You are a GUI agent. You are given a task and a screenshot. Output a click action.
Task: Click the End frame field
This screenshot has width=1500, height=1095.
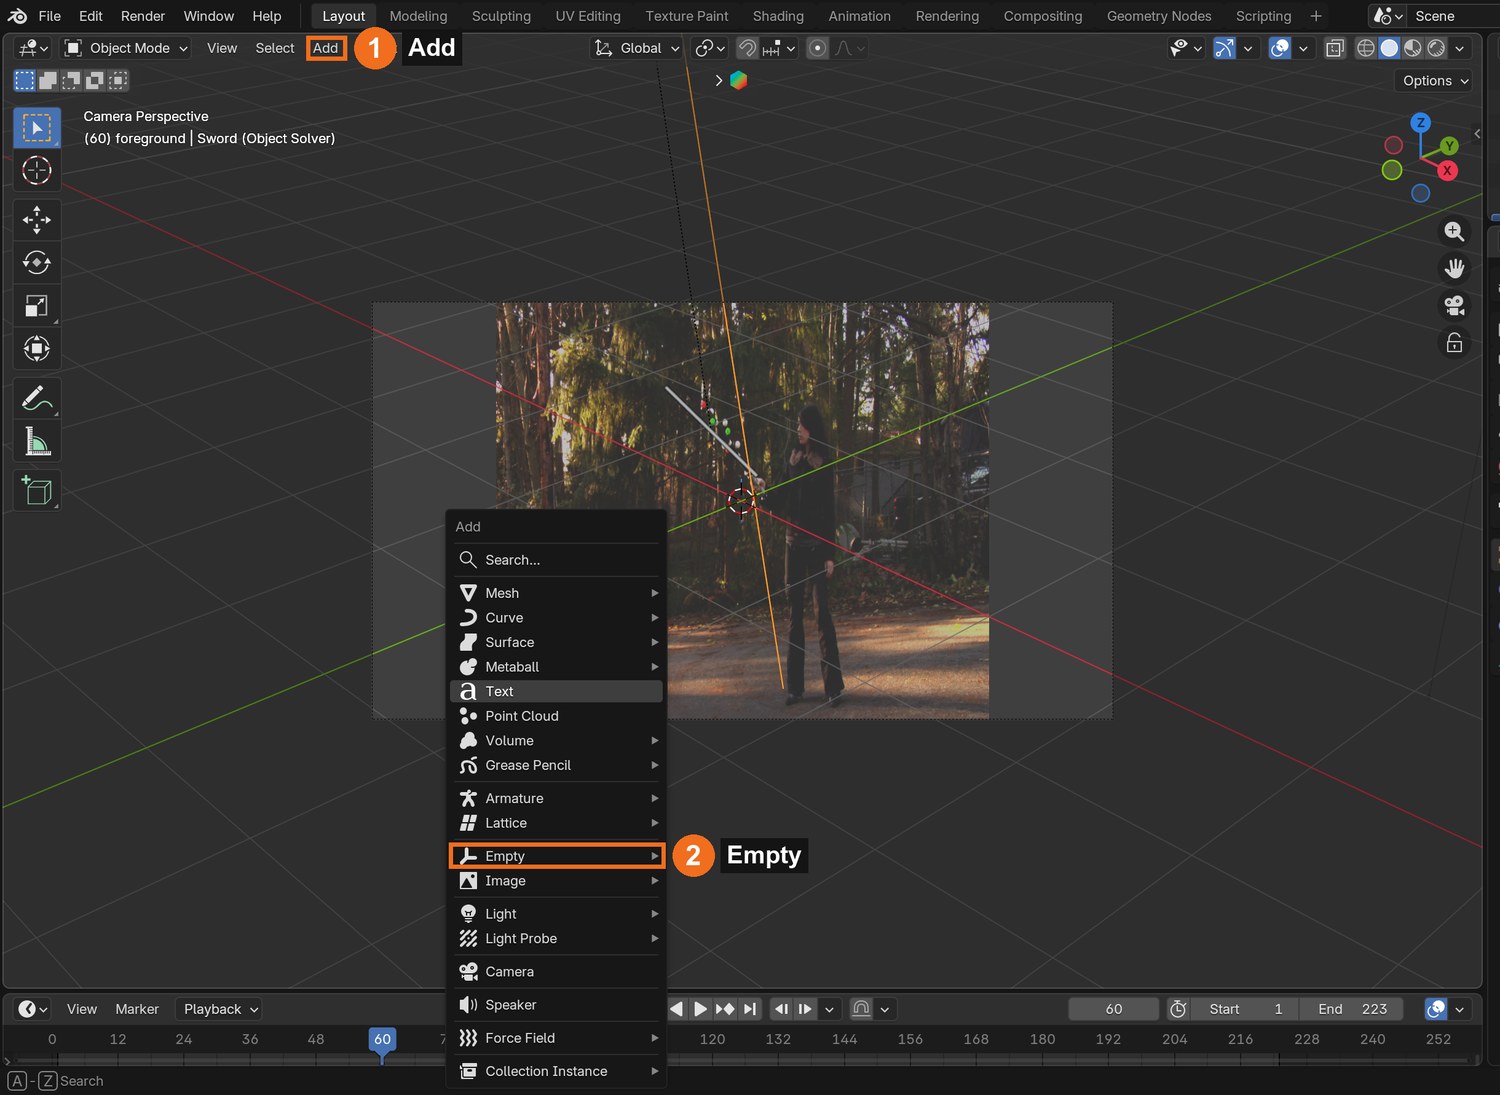(1351, 1009)
